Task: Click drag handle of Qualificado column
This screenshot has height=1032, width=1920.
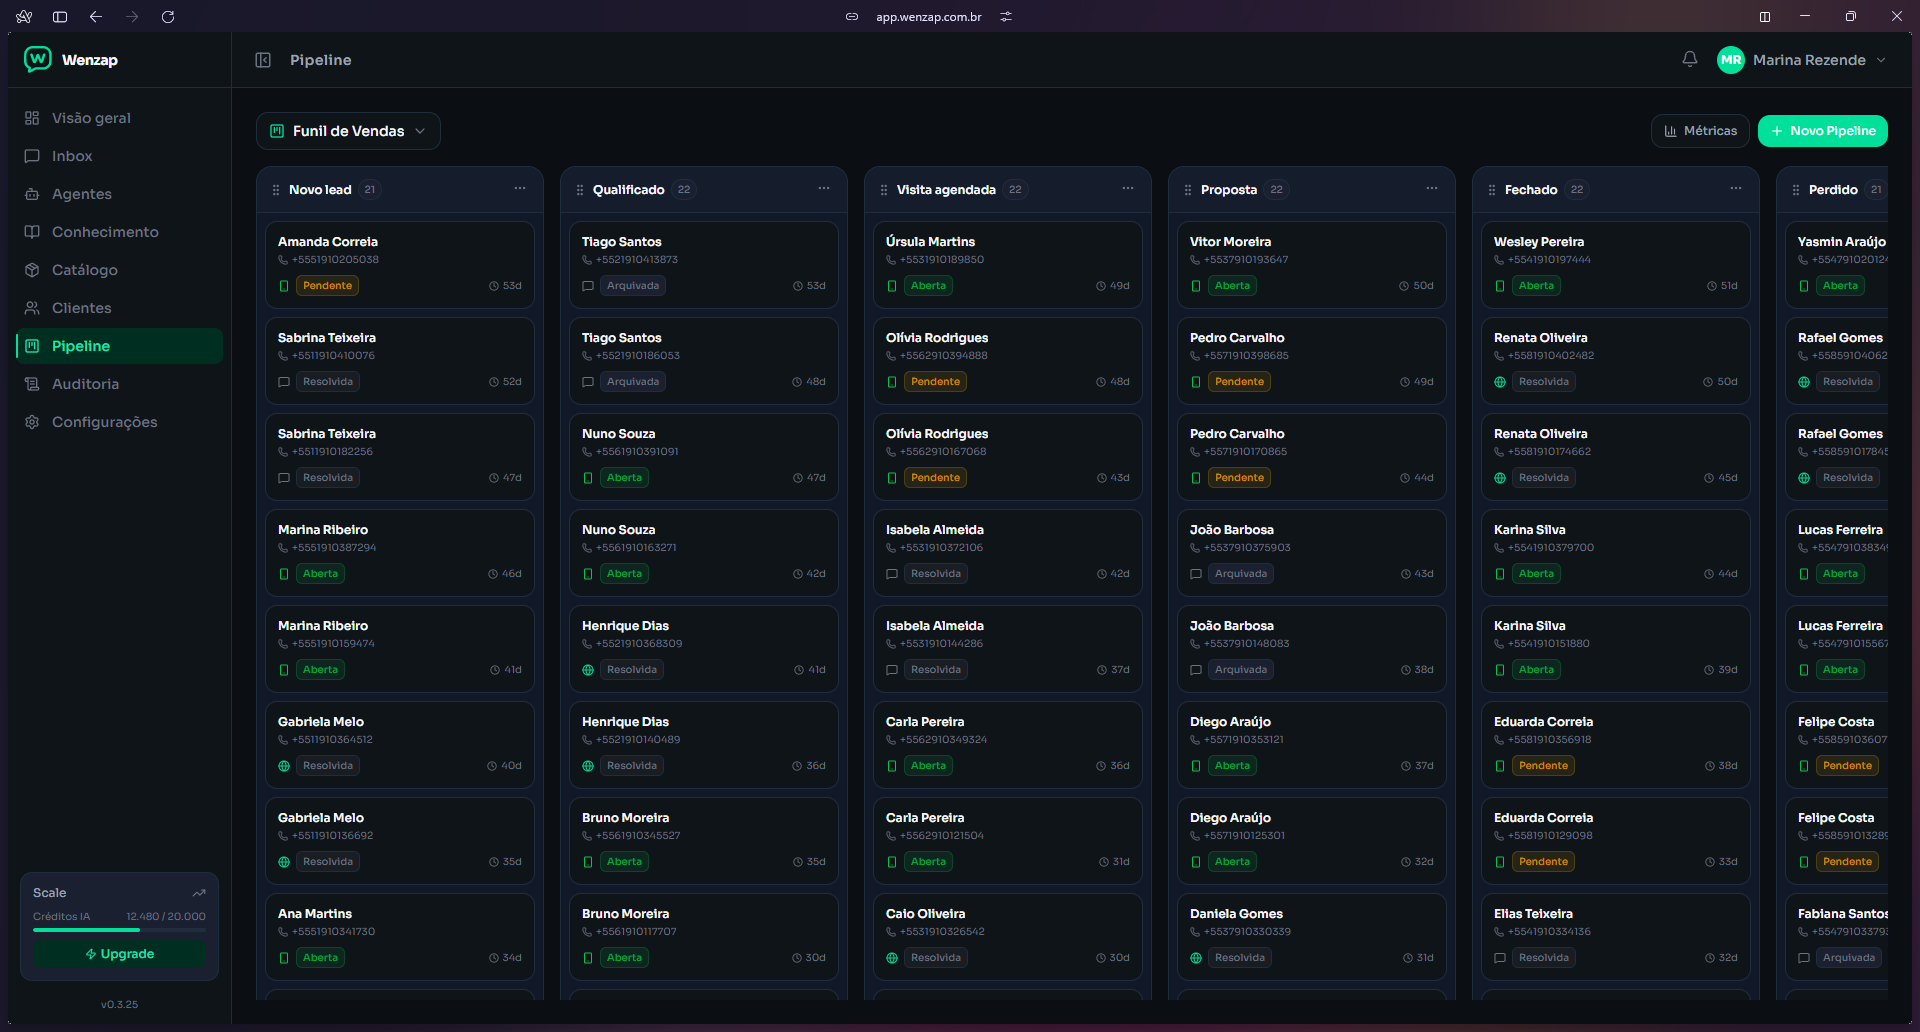Action: point(580,190)
